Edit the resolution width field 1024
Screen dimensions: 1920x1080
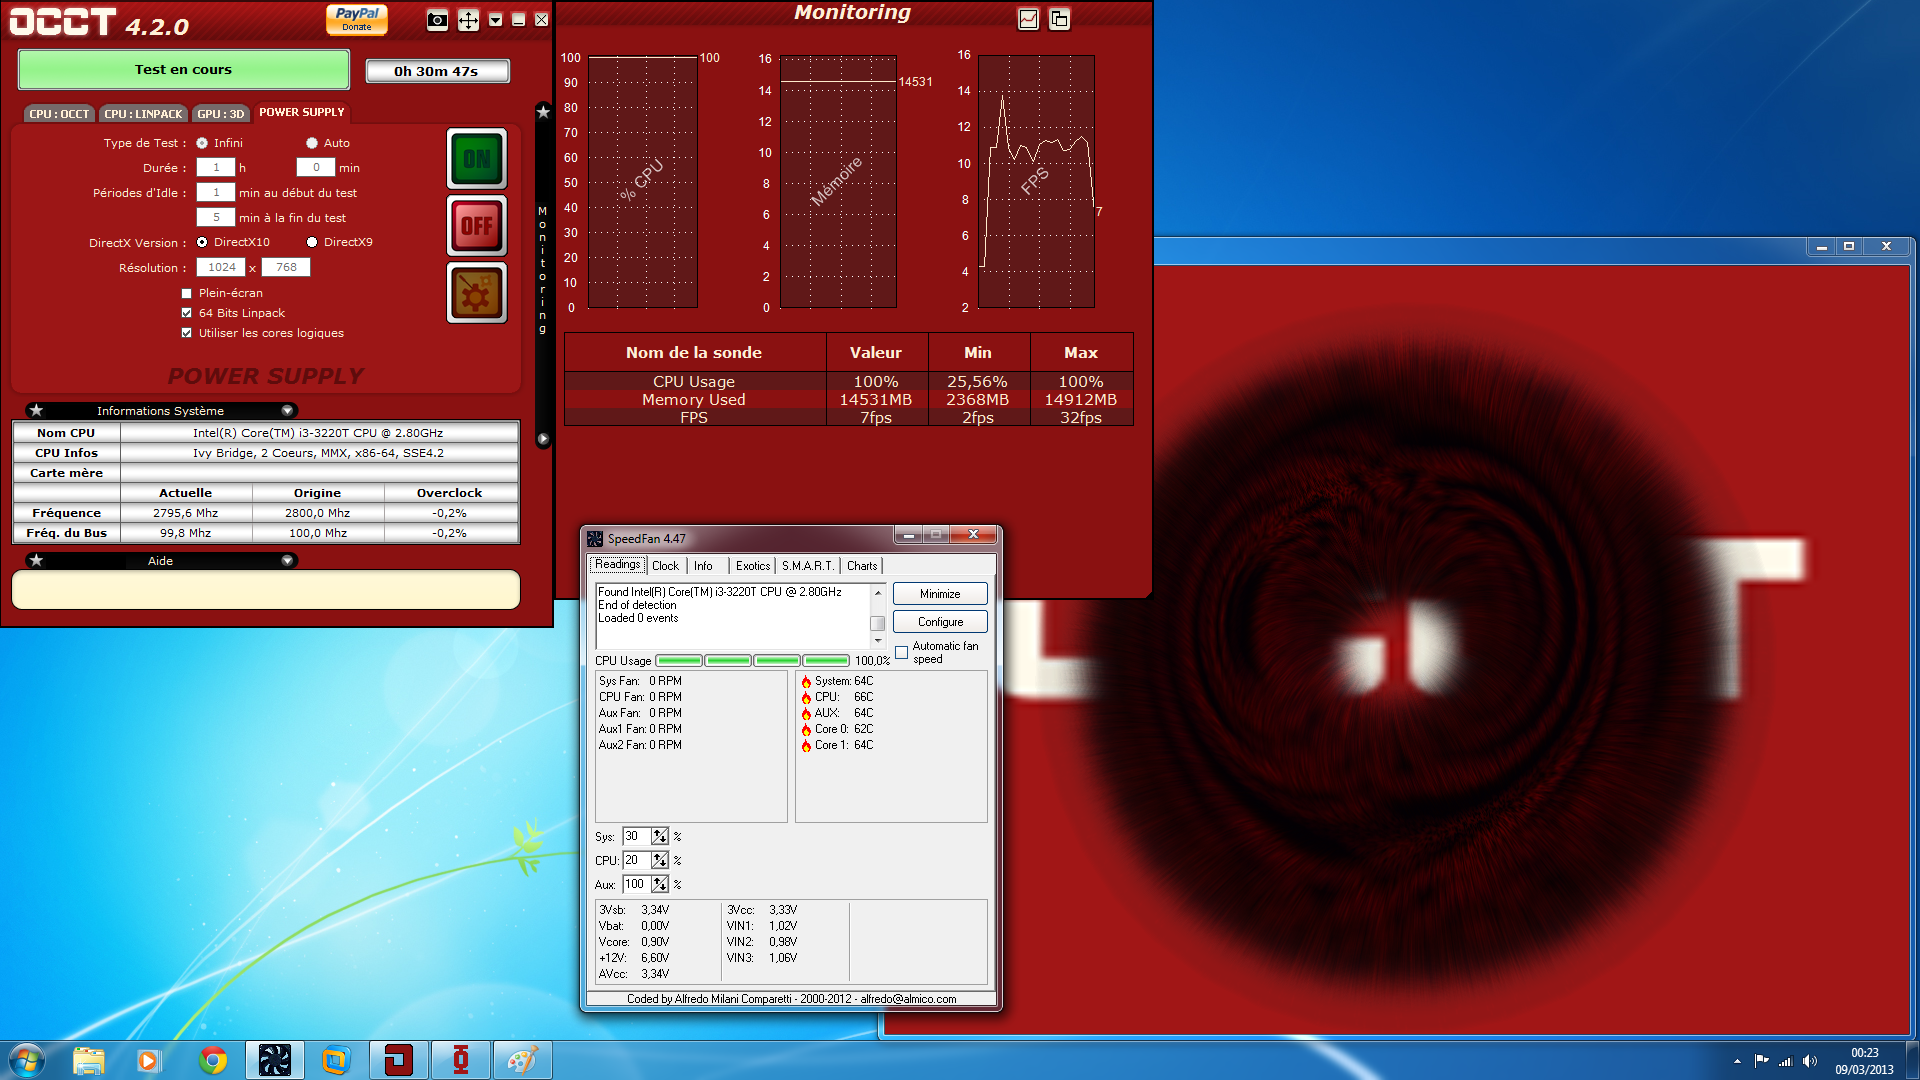tap(222, 268)
